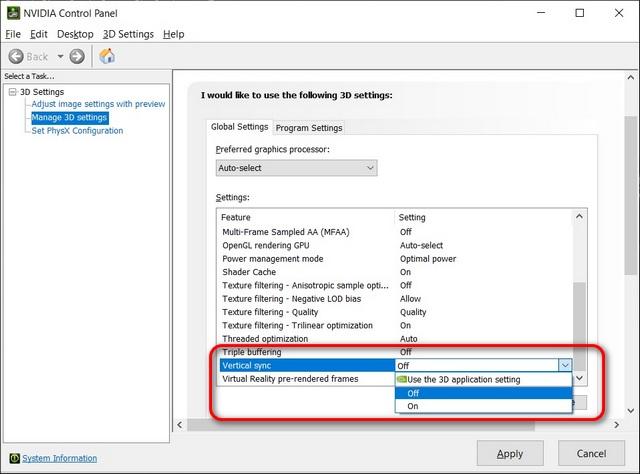Screen dimensions: 640x474
Task: Select the Texture filtering - Quality row
Action: [x=395, y=312]
